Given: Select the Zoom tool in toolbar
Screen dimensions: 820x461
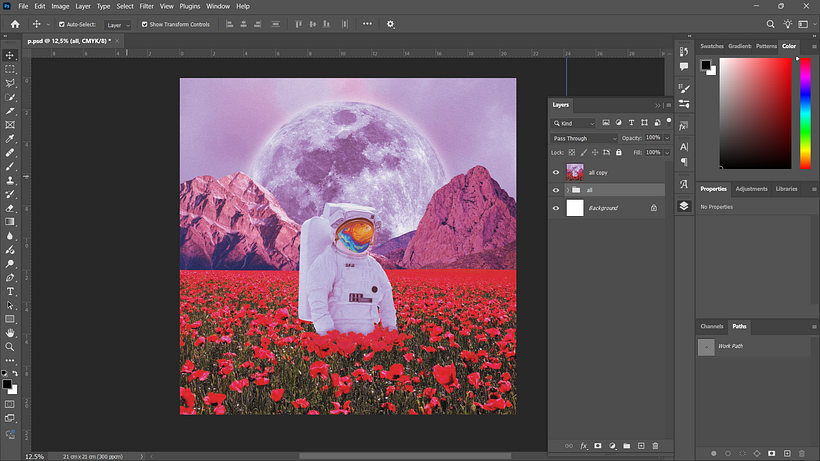Looking at the screenshot, I should (x=10, y=347).
